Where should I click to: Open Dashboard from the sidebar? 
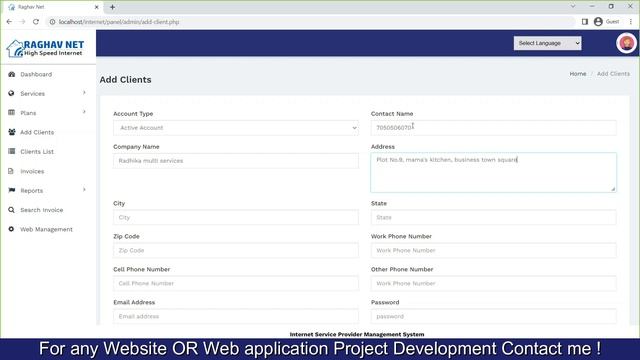pos(36,74)
